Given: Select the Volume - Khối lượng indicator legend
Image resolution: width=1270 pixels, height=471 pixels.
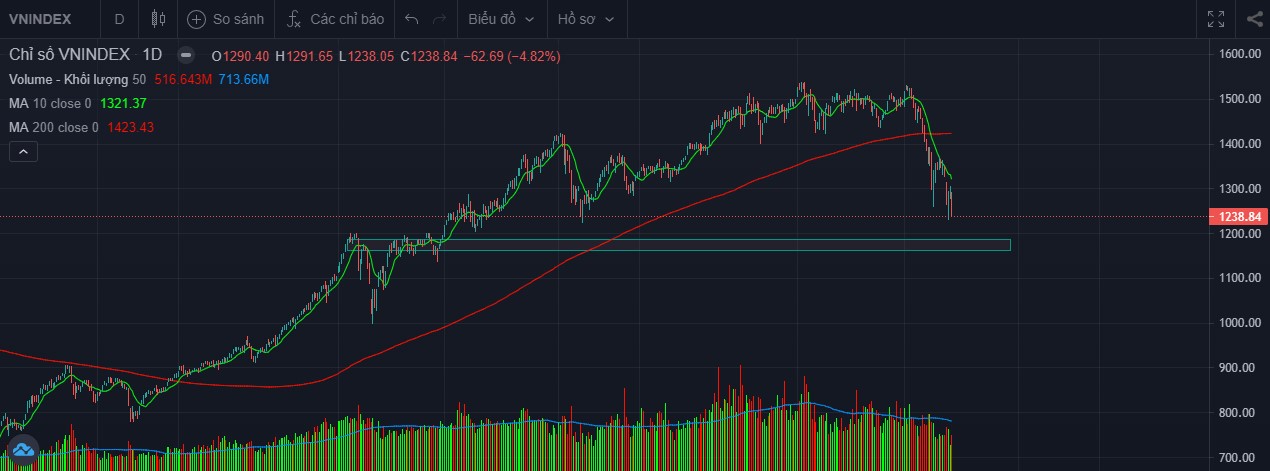Looking at the screenshot, I should tap(69, 79).
